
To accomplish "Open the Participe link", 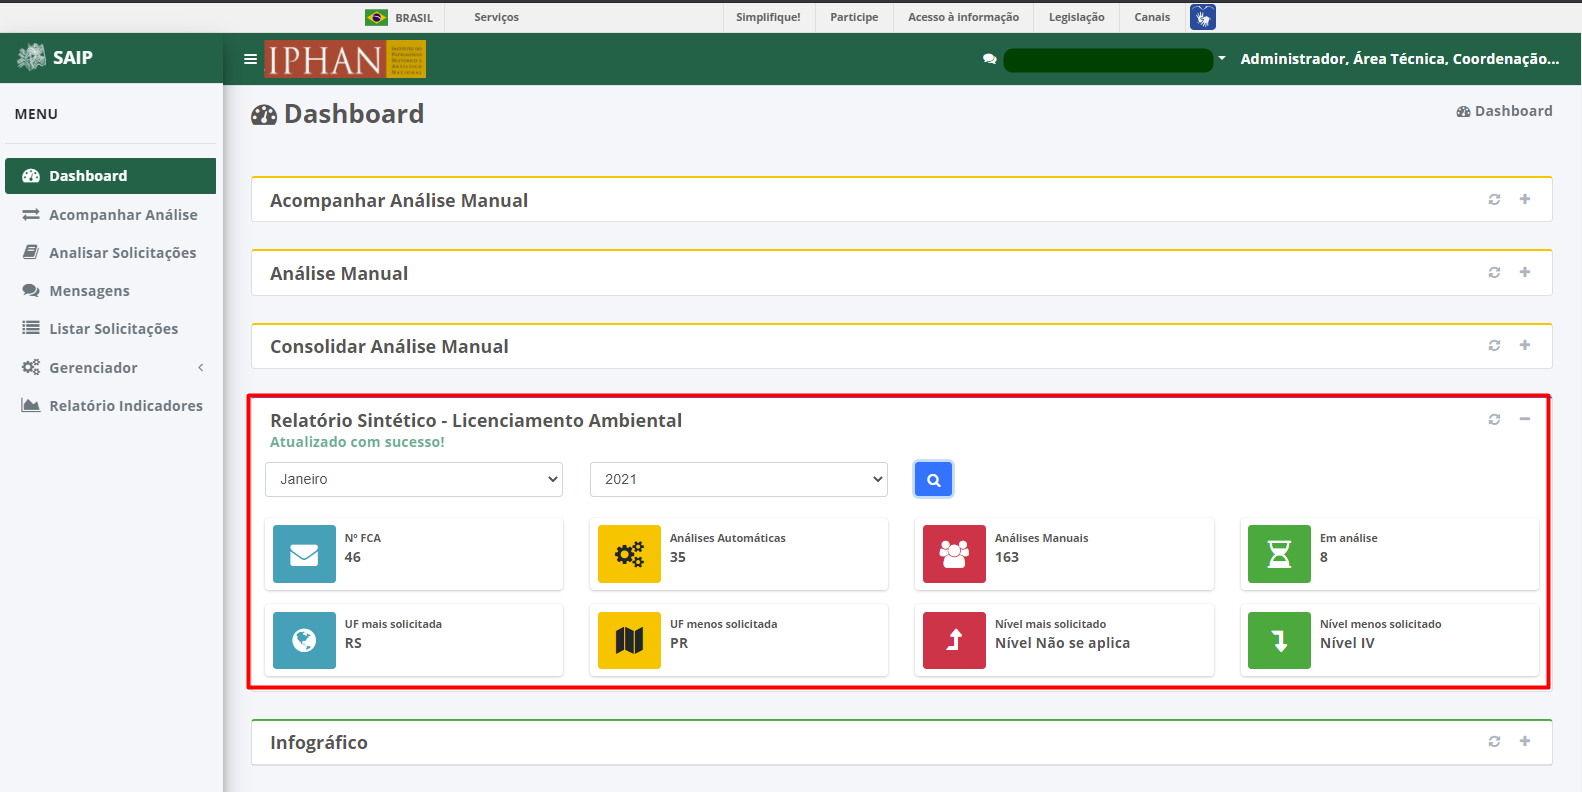I will 854,17.
